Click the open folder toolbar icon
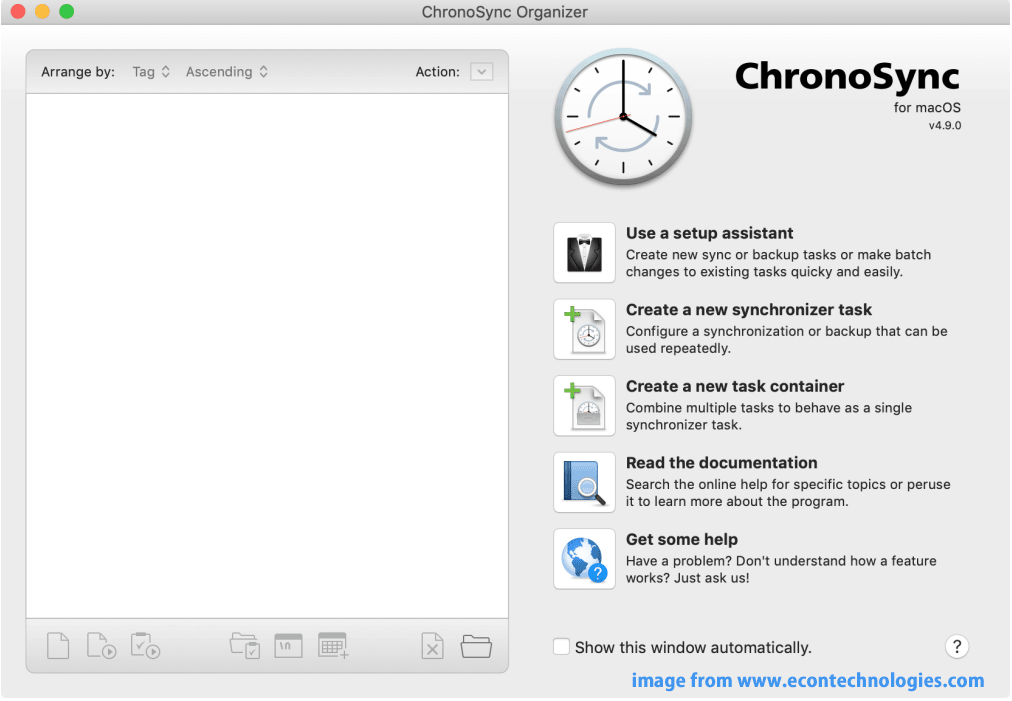 (476, 645)
